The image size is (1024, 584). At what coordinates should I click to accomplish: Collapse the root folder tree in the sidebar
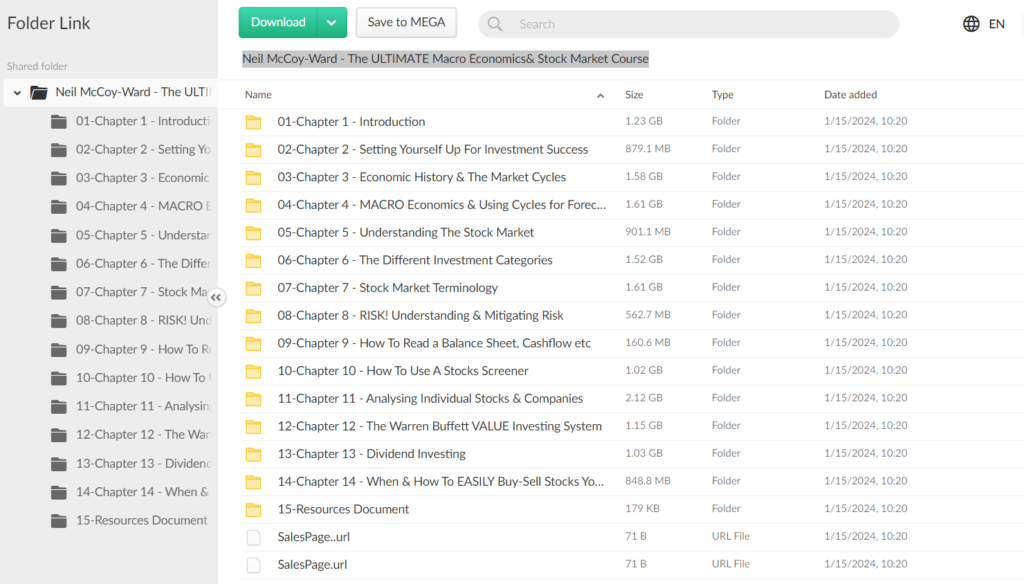point(17,91)
